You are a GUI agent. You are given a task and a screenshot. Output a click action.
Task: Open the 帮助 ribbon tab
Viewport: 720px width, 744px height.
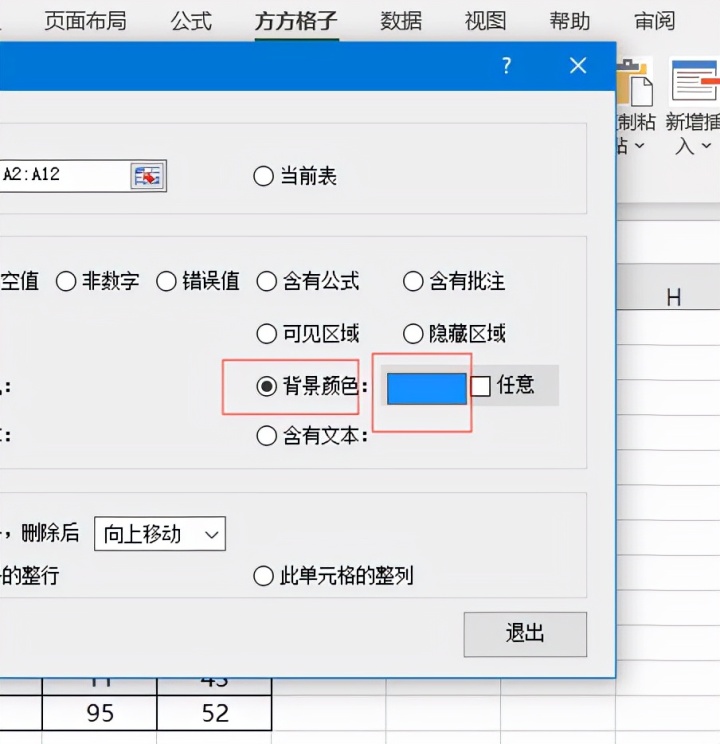[x=570, y=21]
